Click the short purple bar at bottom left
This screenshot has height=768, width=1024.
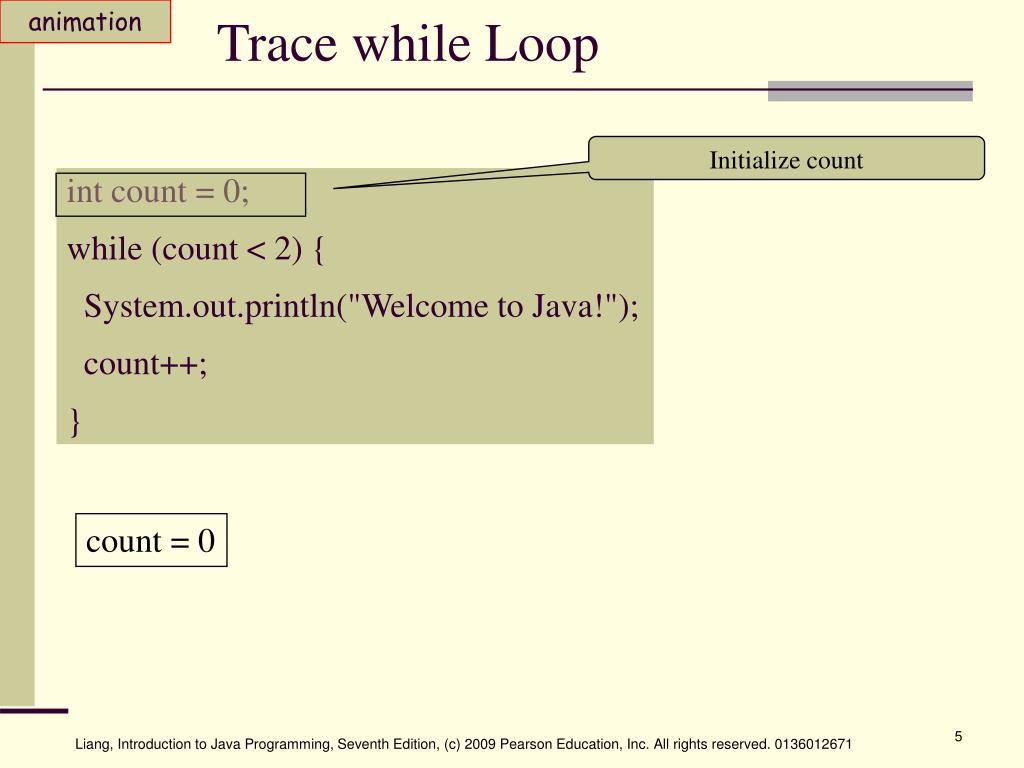[x=34, y=711]
